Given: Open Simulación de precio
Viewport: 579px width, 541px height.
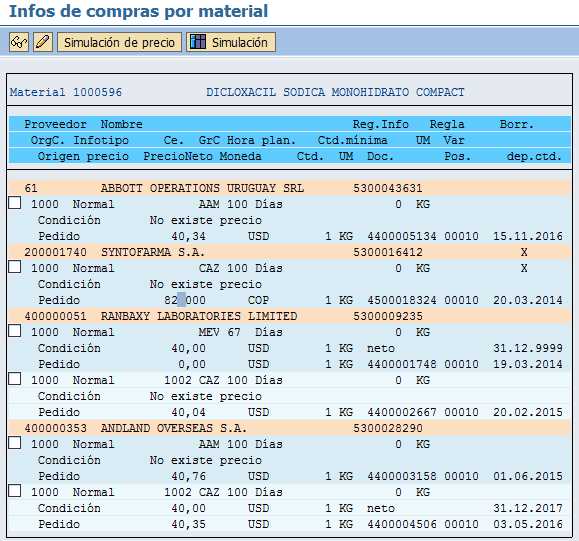Looking at the screenshot, I should 119,42.
